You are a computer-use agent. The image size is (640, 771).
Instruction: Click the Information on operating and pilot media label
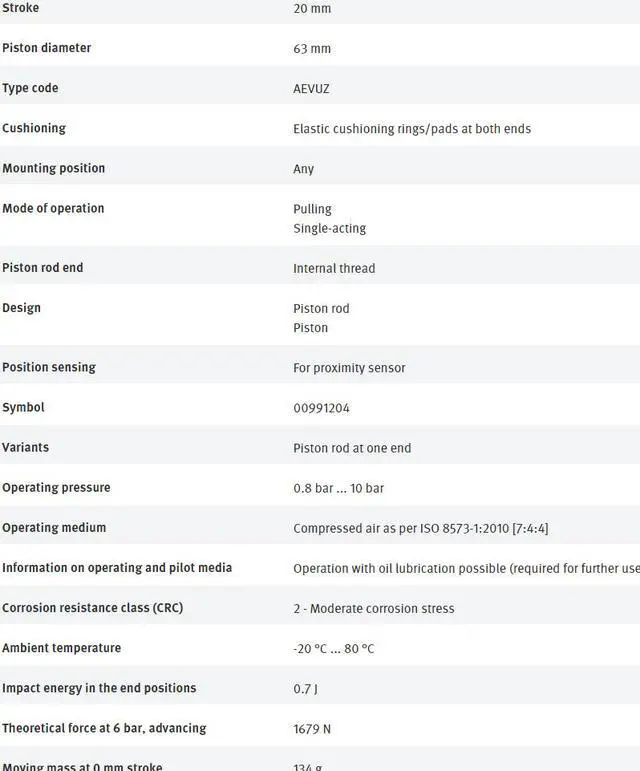(x=117, y=567)
